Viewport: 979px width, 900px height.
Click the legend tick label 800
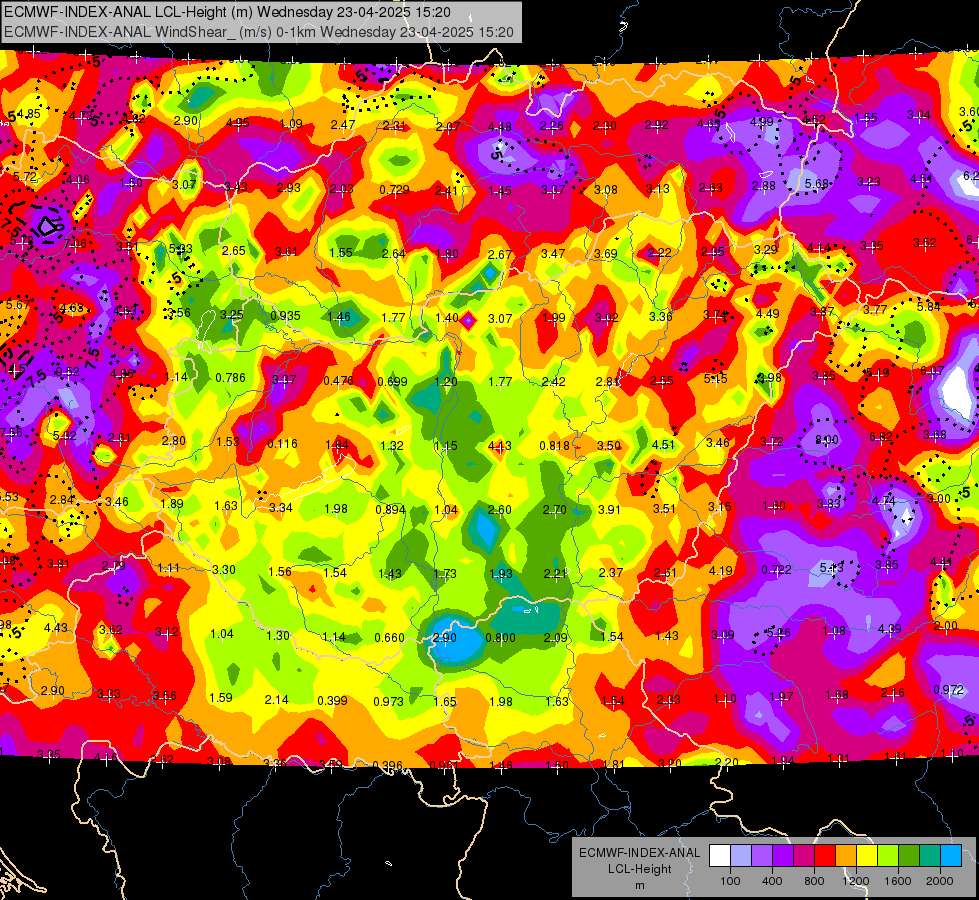tap(814, 881)
